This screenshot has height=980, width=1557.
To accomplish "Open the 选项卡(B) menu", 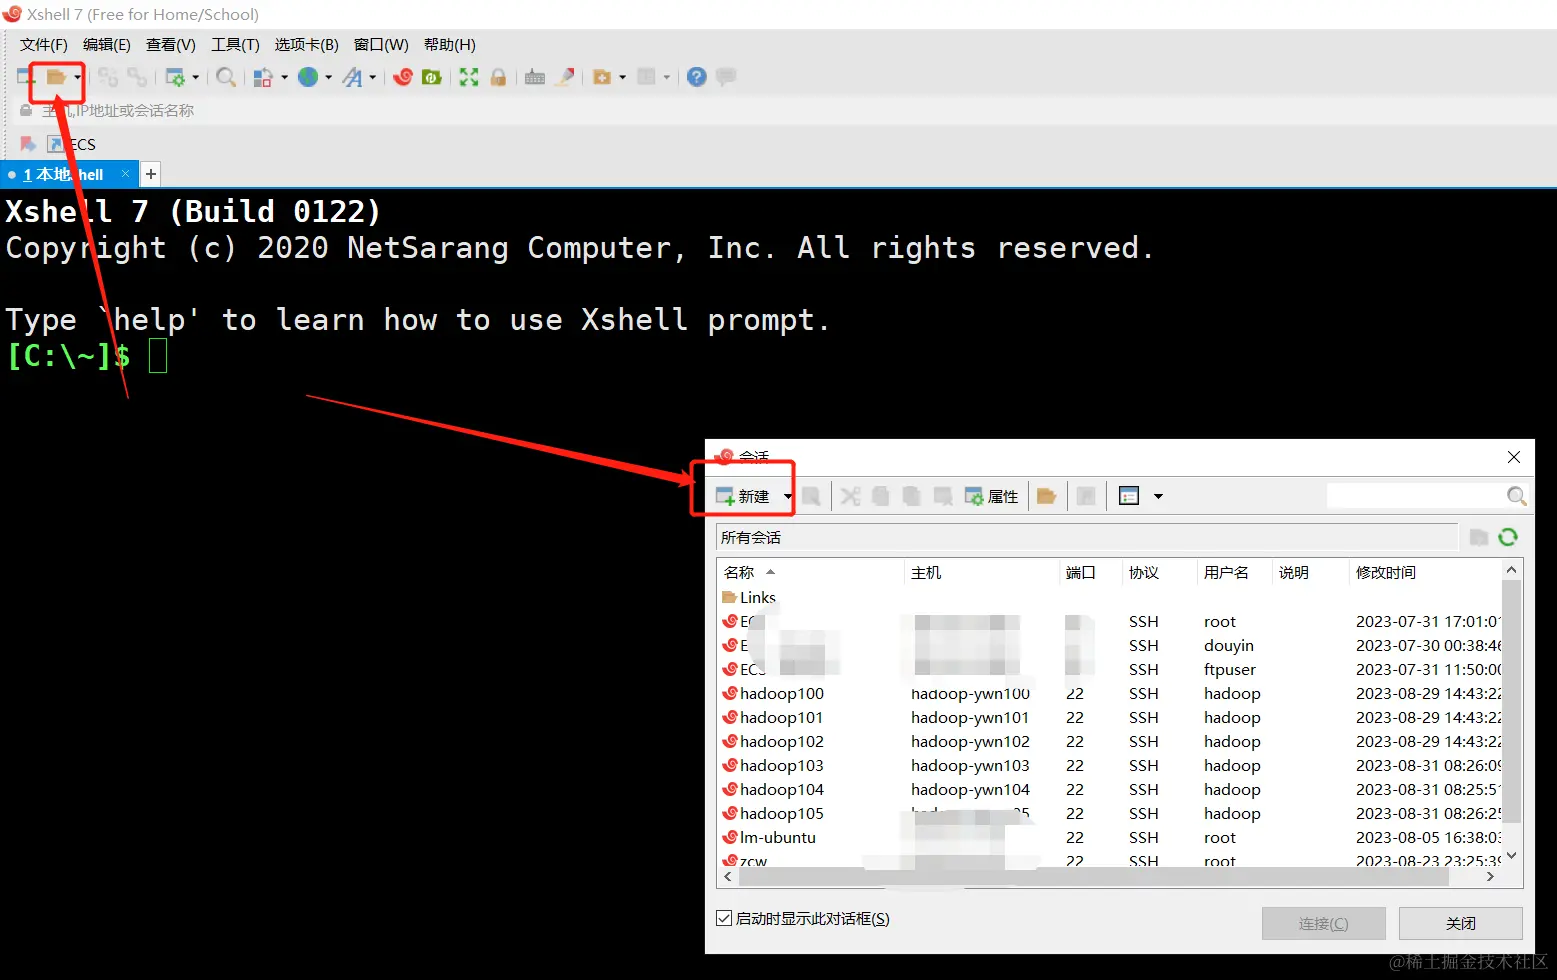I will [x=307, y=44].
